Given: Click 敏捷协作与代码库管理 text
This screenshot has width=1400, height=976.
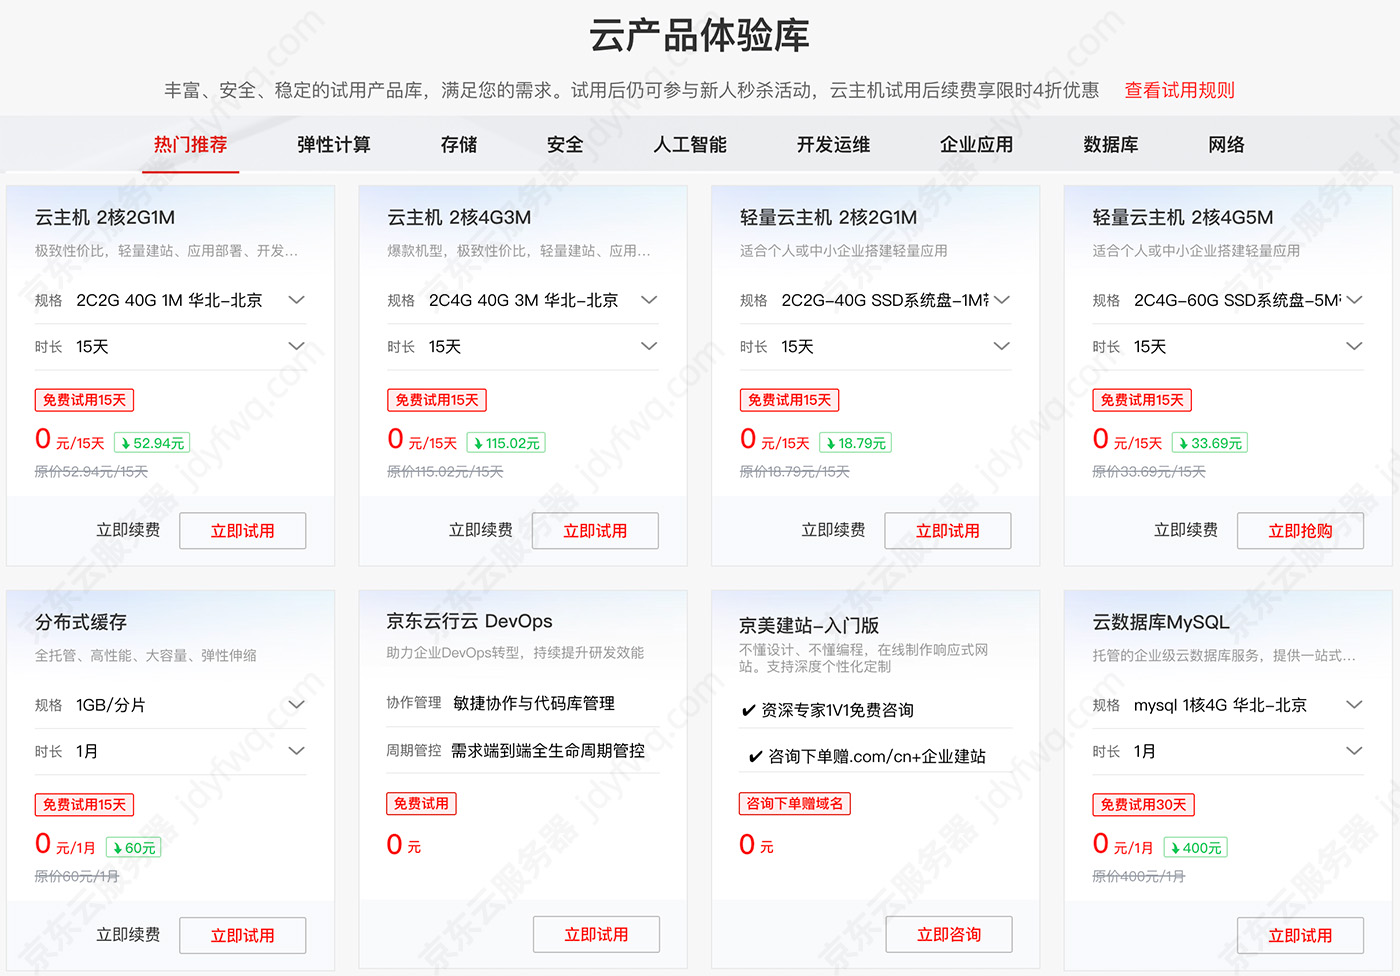Looking at the screenshot, I should [534, 703].
